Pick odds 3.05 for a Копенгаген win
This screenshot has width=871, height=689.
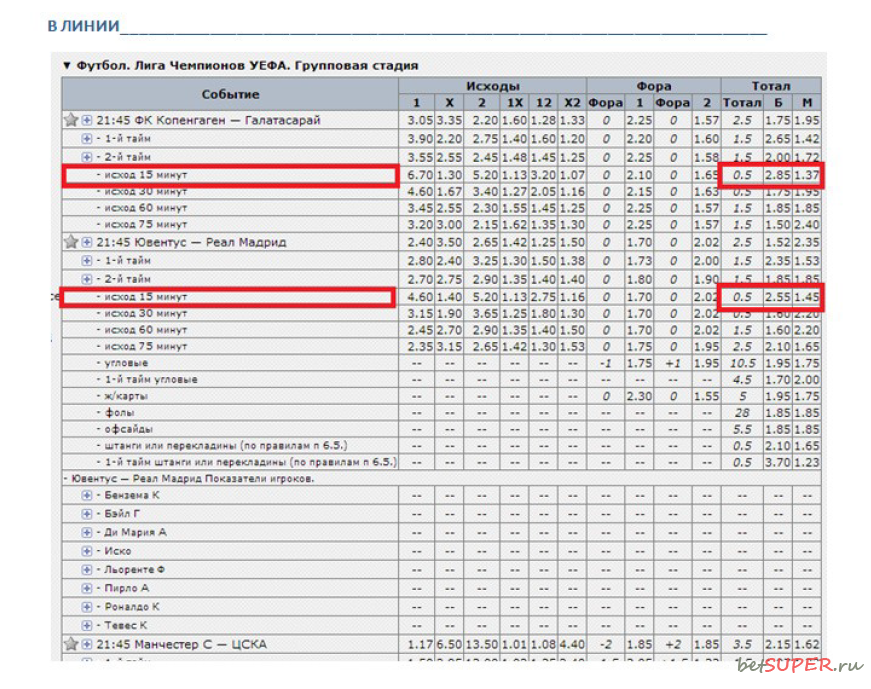(420, 120)
